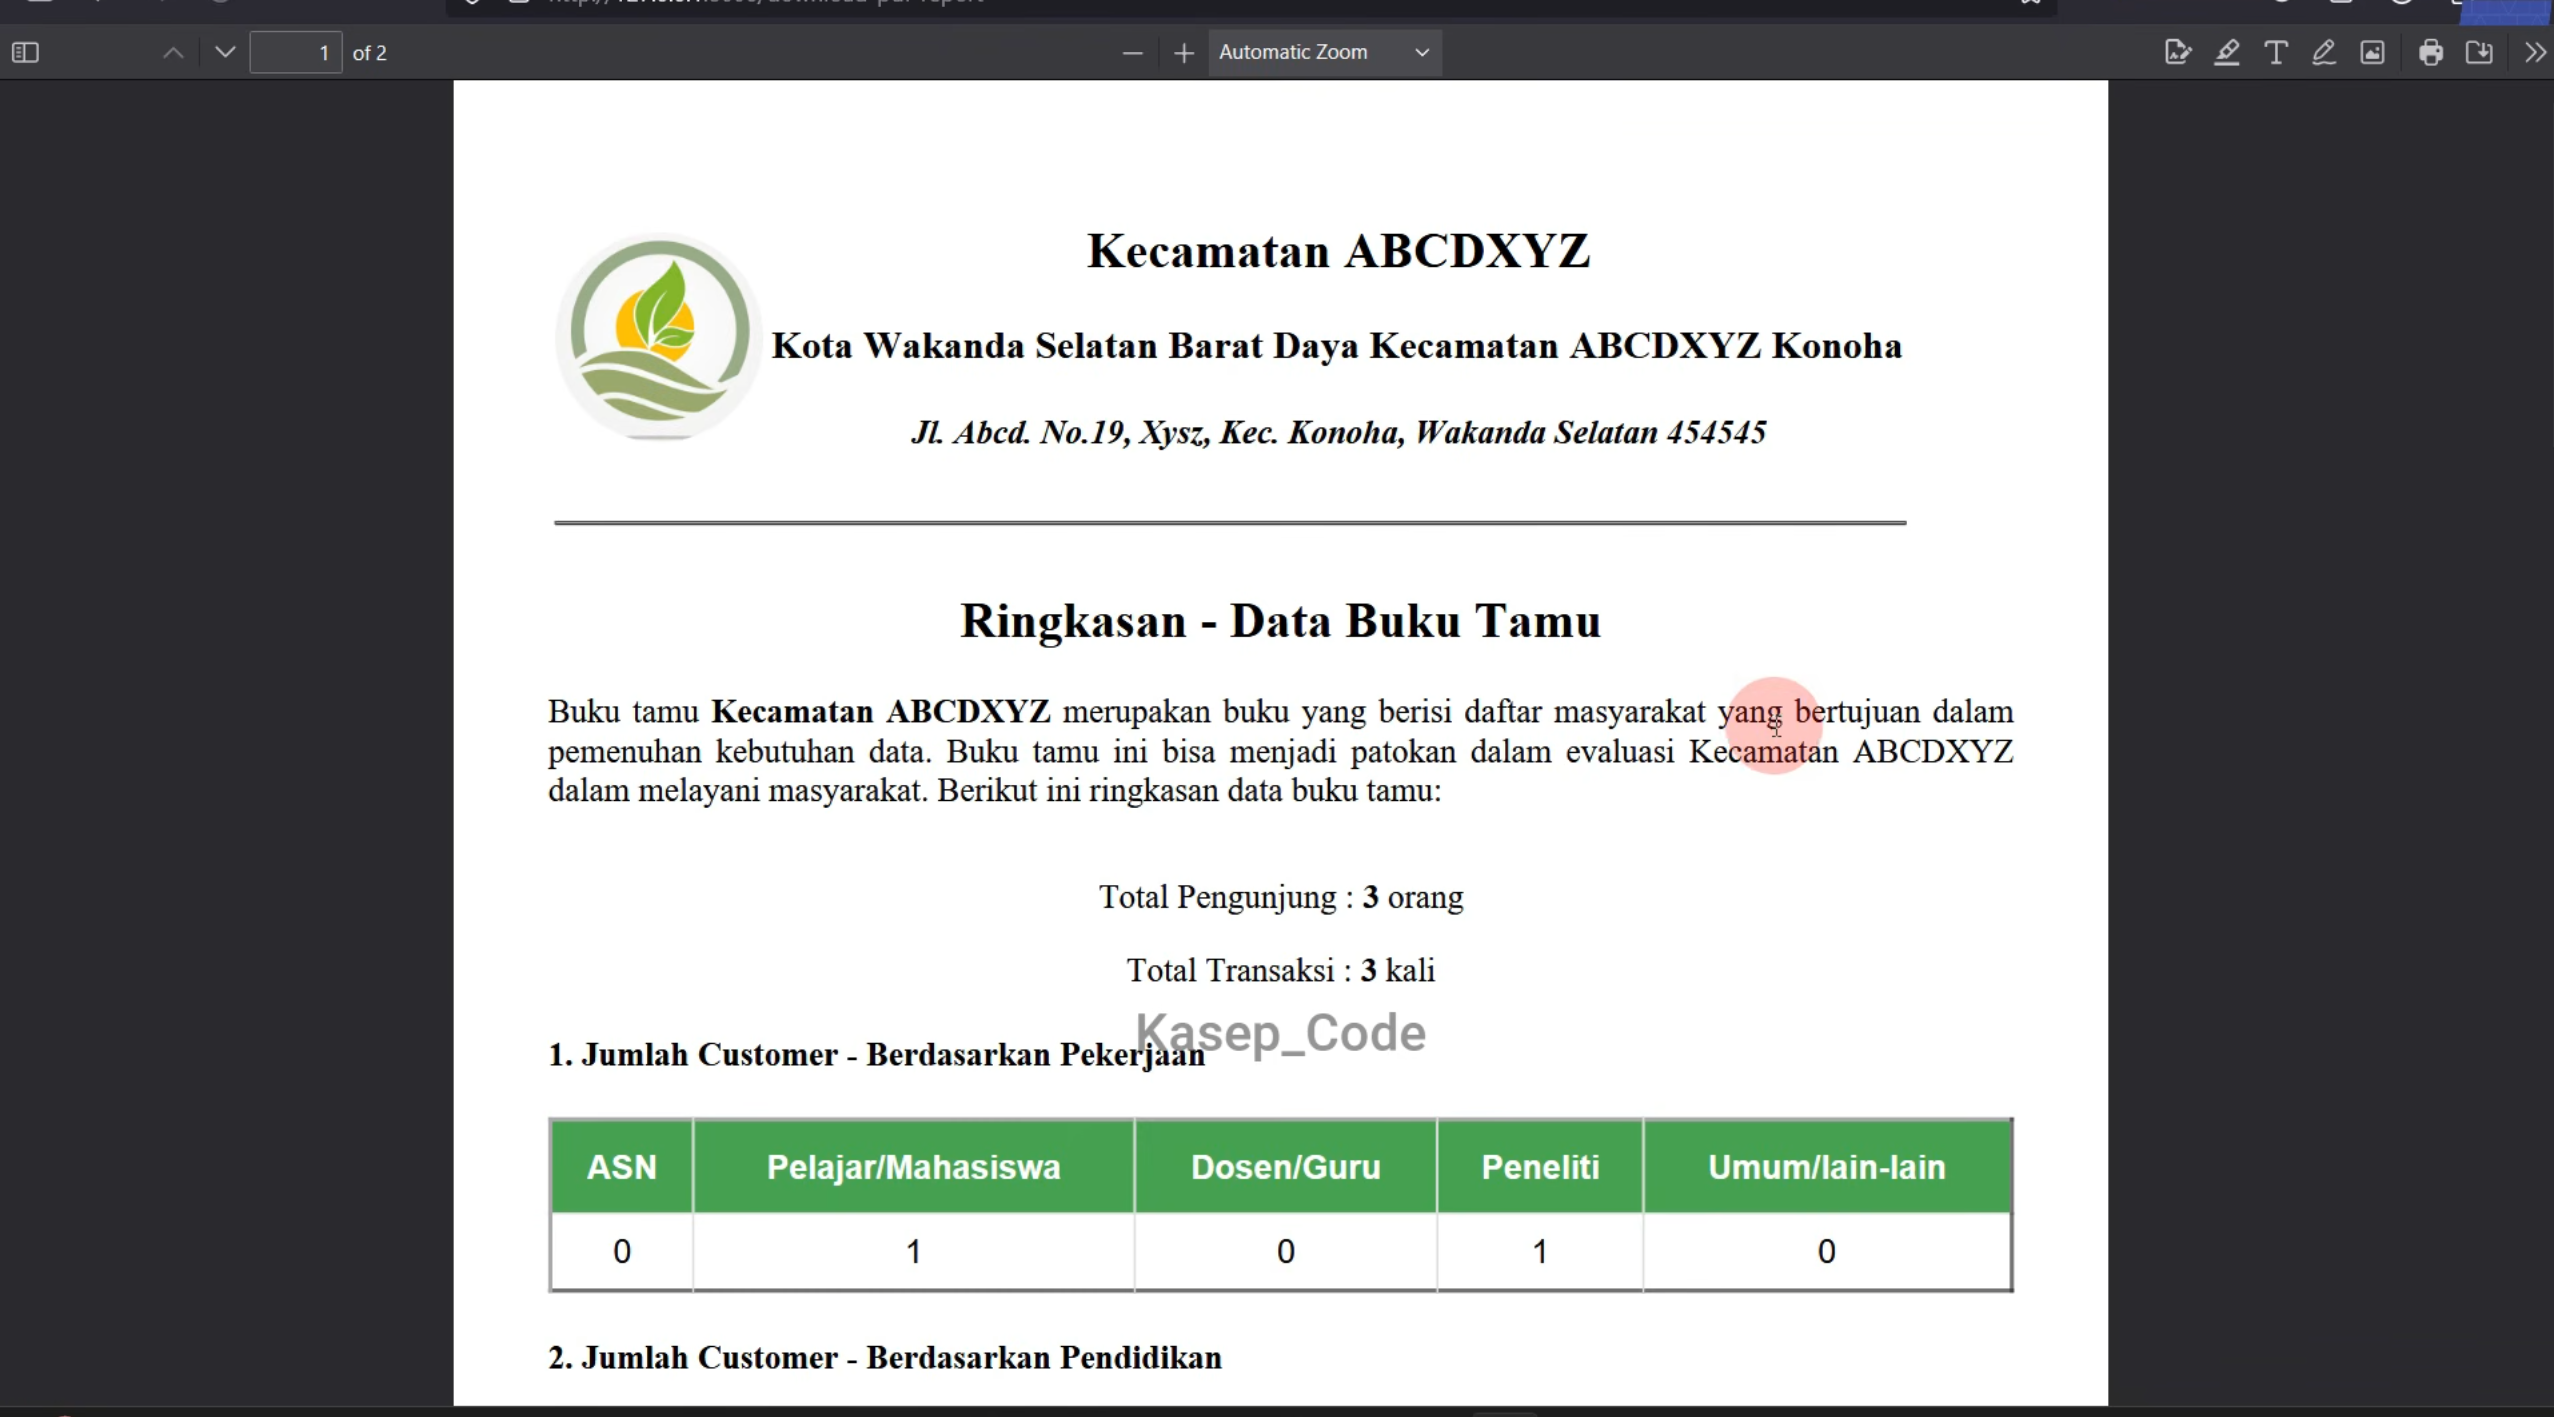Screen dimensions: 2554x1417
Task: Zoom out with the minus button
Action: (x=1132, y=52)
